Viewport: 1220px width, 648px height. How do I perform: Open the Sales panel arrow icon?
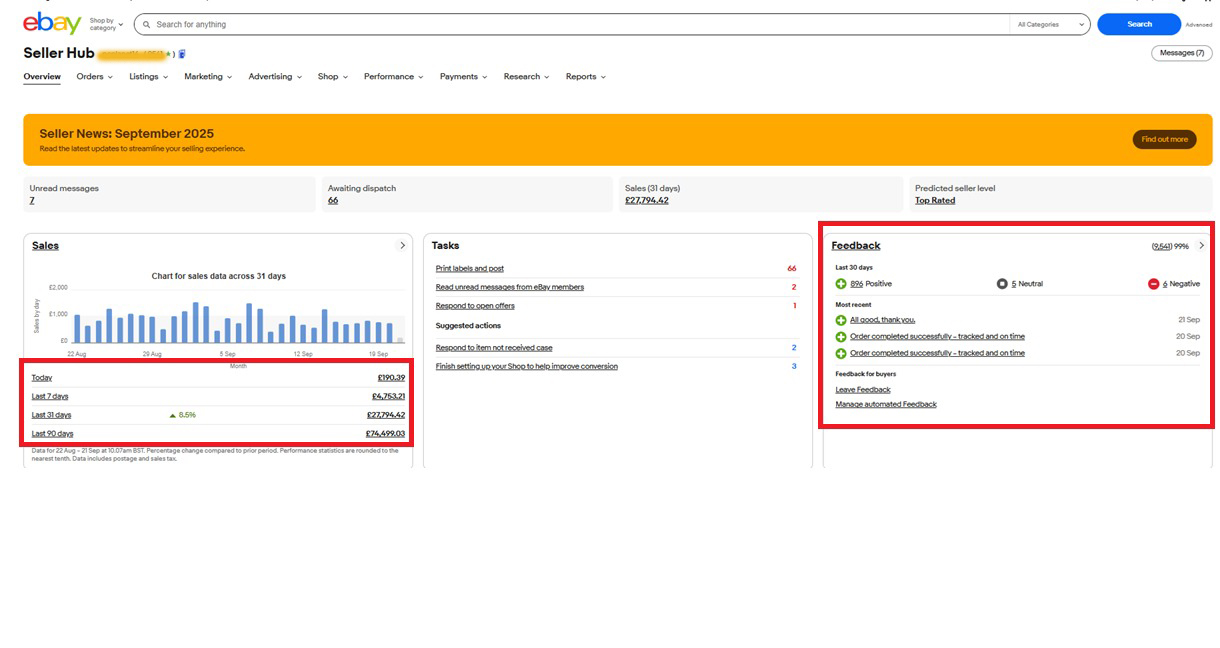pyautogui.click(x=403, y=245)
